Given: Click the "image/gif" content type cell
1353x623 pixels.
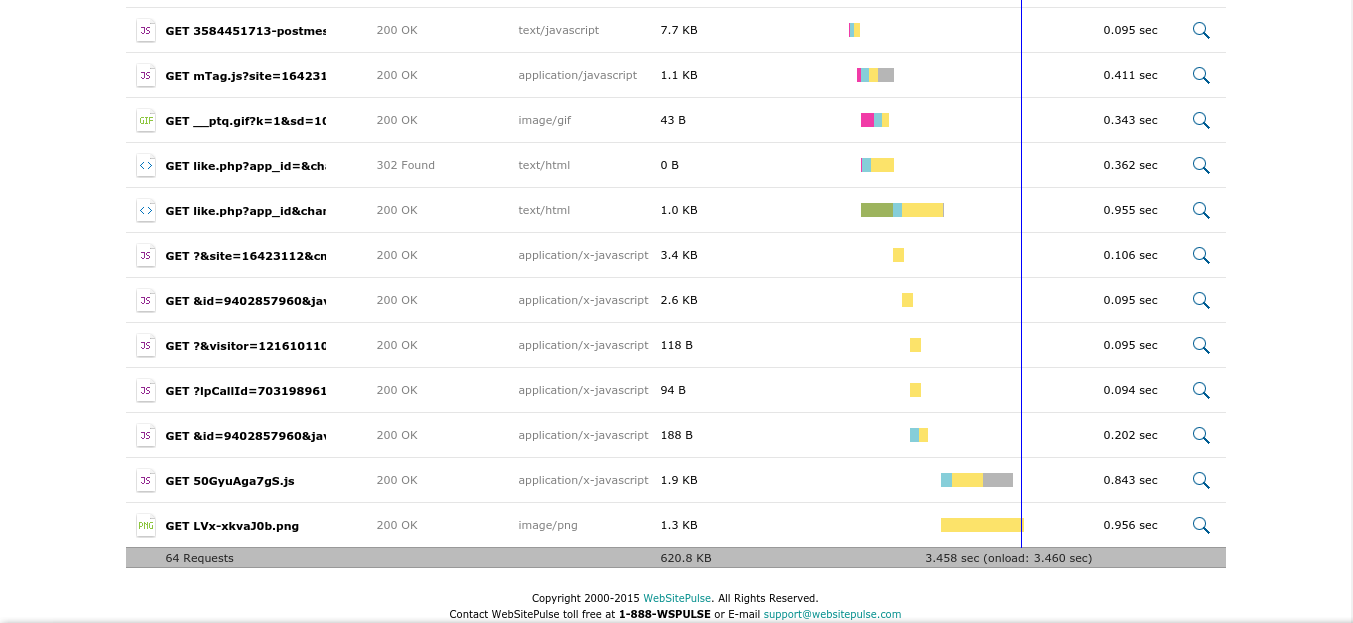Looking at the screenshot, I should coord(544,120).
